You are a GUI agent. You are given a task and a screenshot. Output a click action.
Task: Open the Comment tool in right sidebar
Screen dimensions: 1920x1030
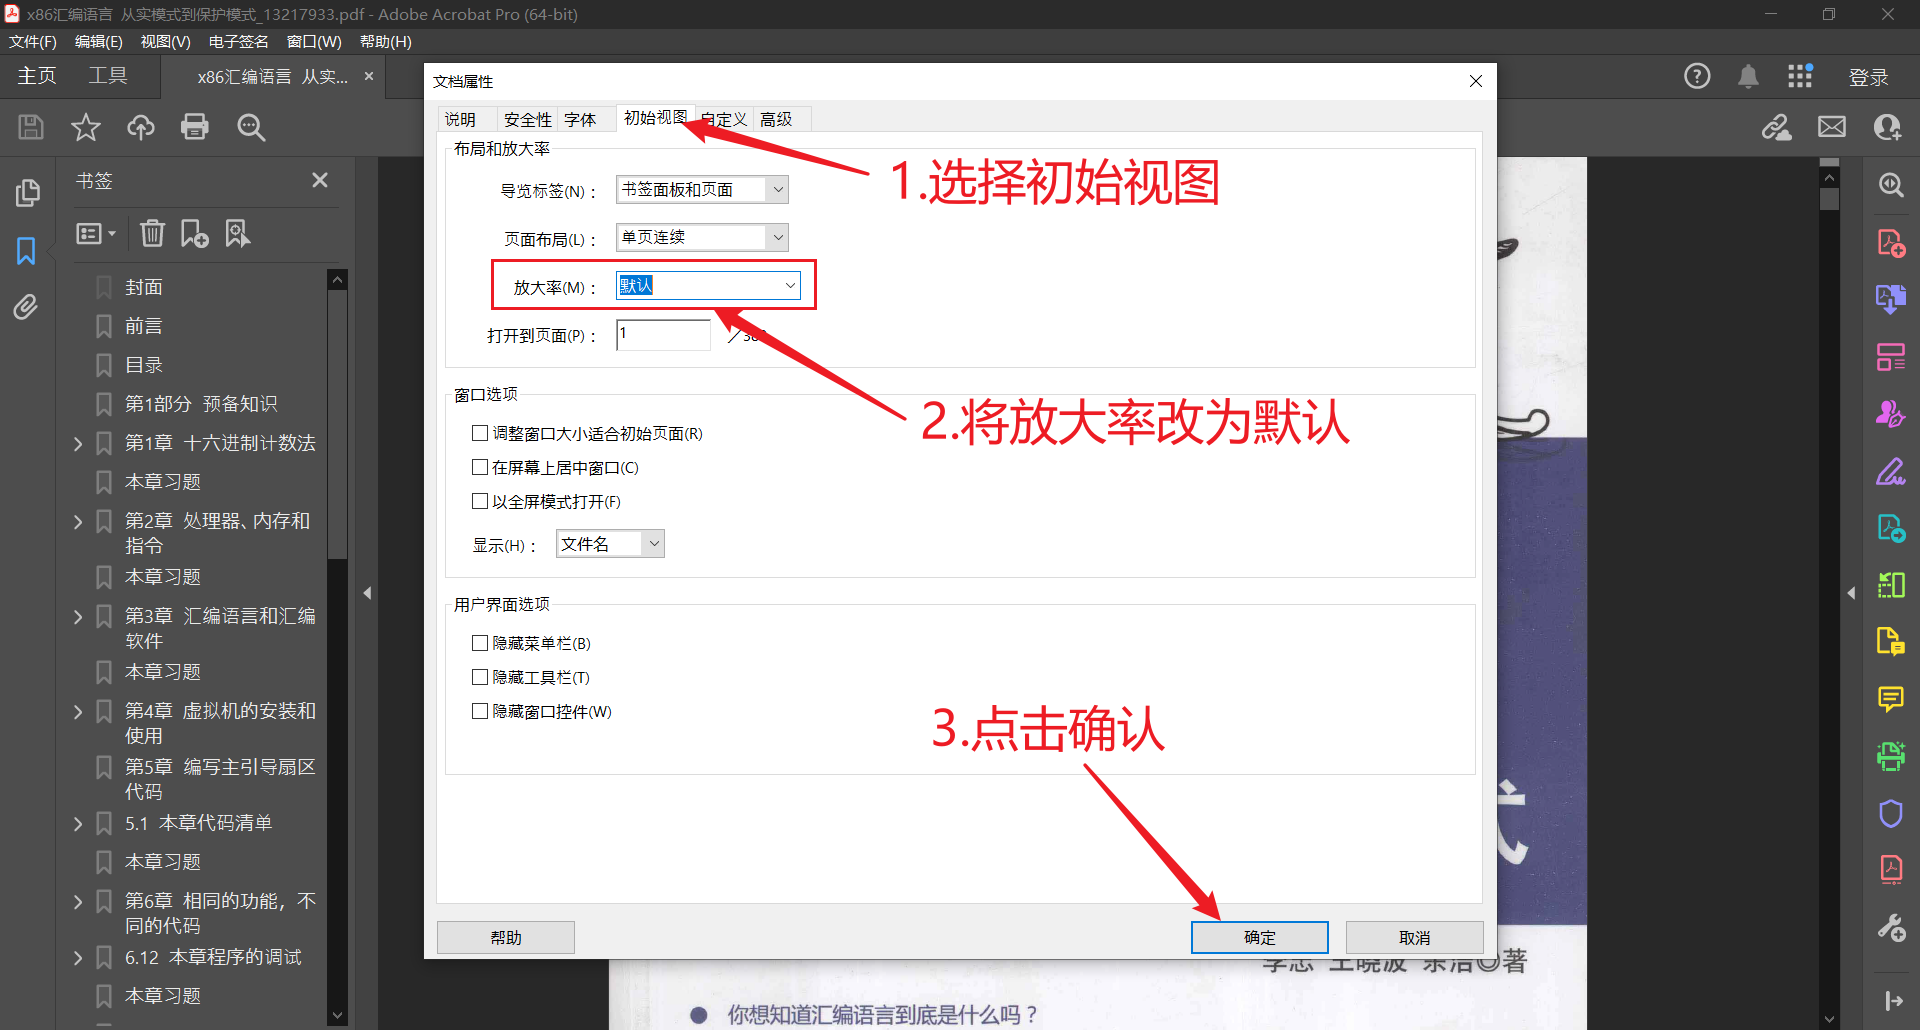point(1890,700)
